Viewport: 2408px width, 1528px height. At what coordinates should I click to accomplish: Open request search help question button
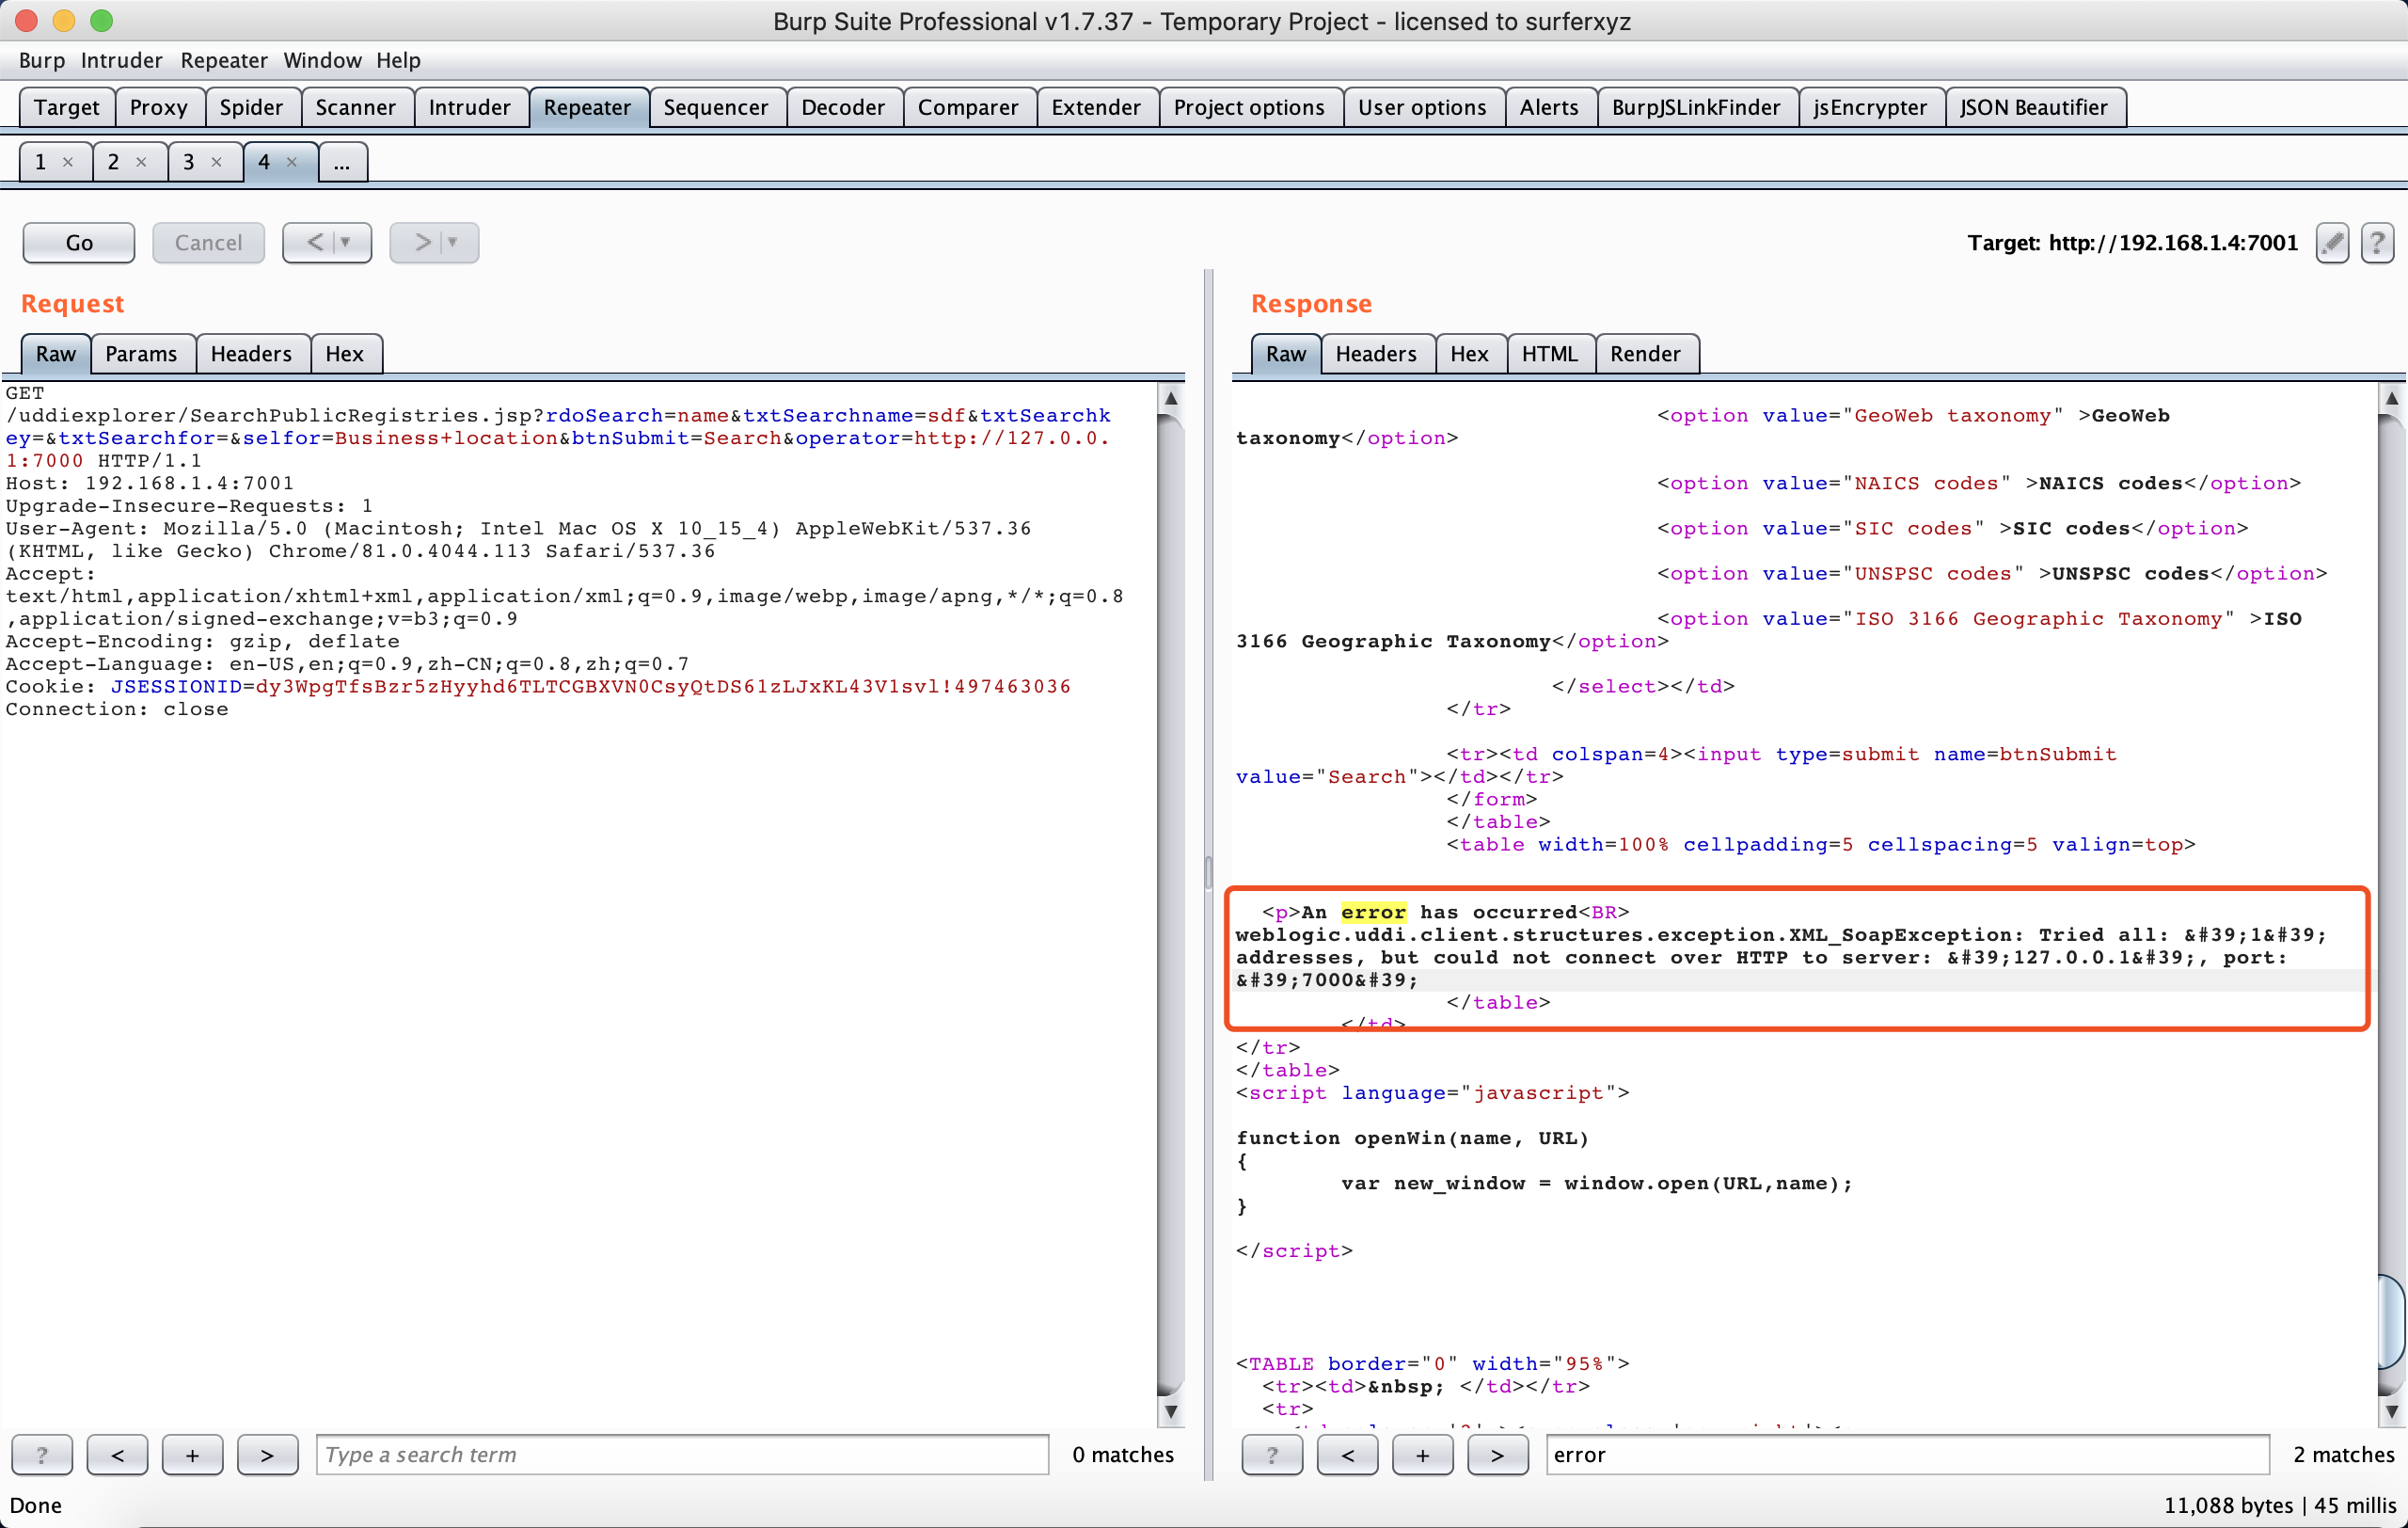point(42,1455)
